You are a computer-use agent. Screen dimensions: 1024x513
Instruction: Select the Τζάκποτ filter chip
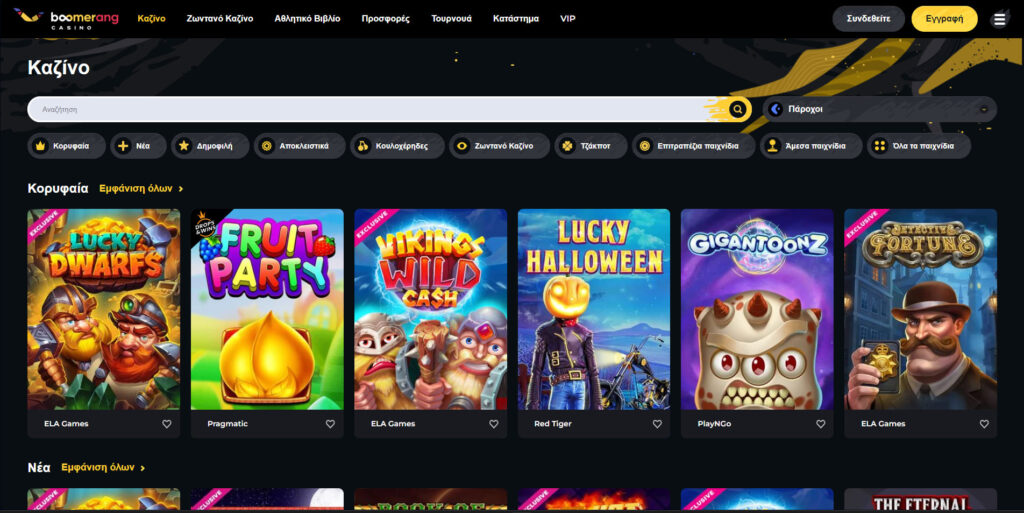pos(591,146)
